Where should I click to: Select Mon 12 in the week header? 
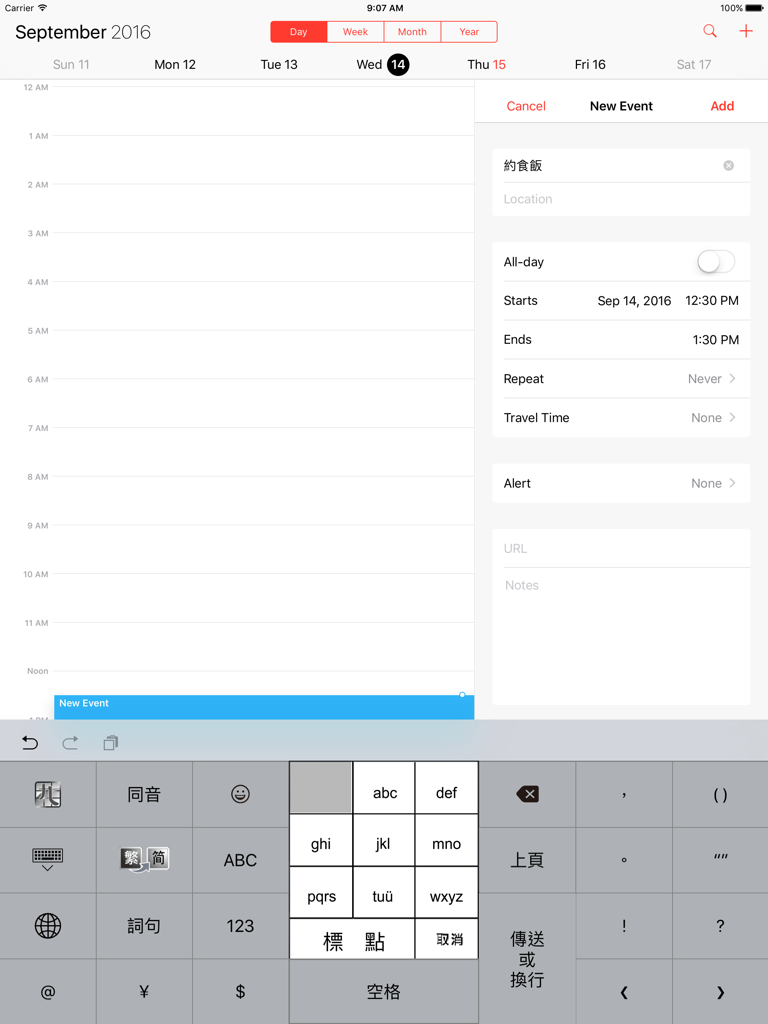click(175, 65)
